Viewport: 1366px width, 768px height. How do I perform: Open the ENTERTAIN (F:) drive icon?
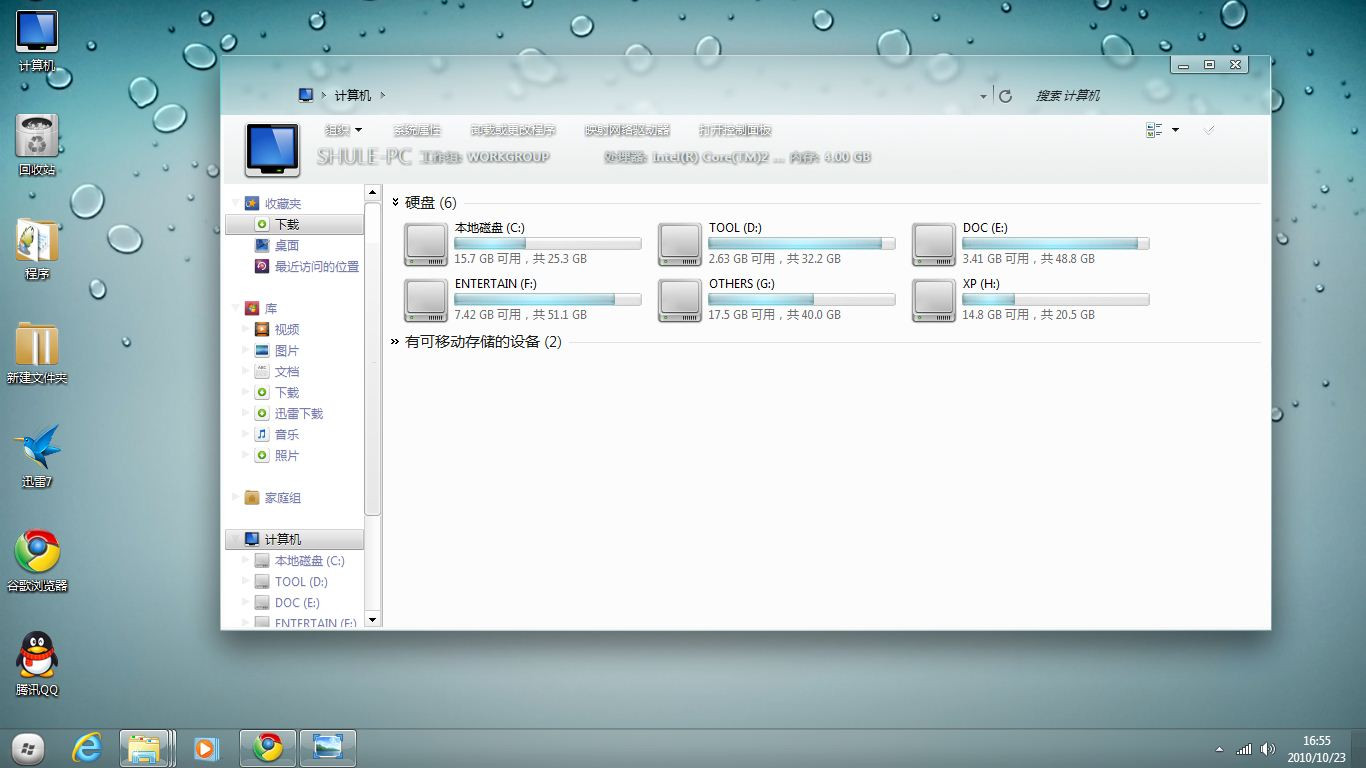coord(426,300)
